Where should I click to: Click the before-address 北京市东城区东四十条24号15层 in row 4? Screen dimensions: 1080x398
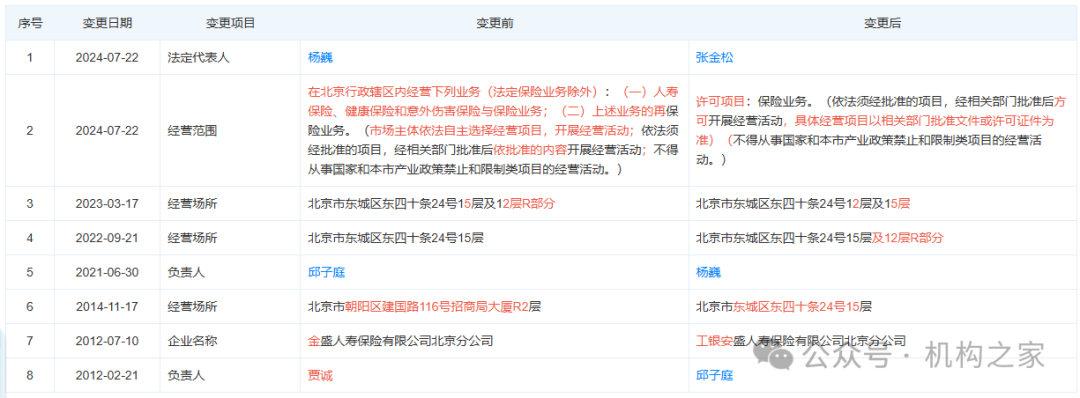tap(396, 238)
